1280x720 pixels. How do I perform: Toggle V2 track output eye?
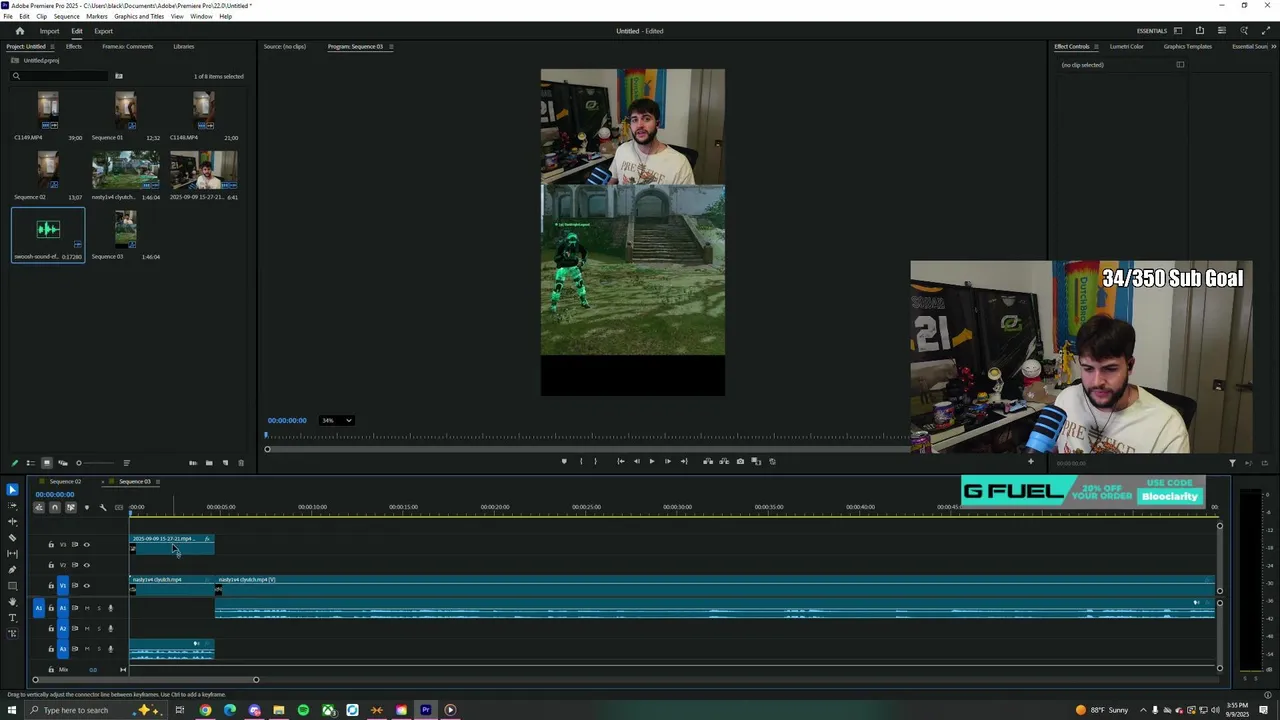(86, 565)
